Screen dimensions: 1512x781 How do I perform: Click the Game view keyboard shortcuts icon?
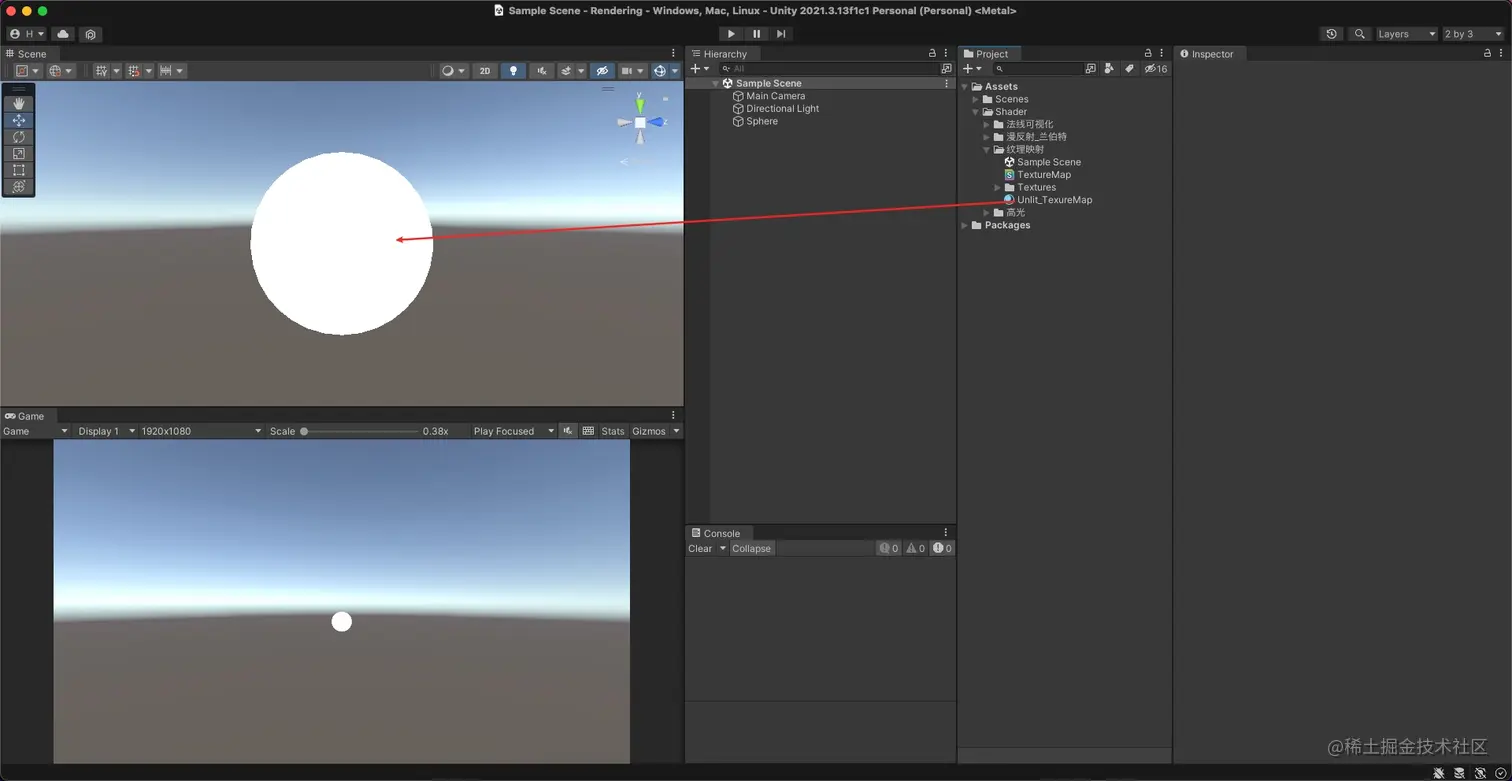pos(588,431)
